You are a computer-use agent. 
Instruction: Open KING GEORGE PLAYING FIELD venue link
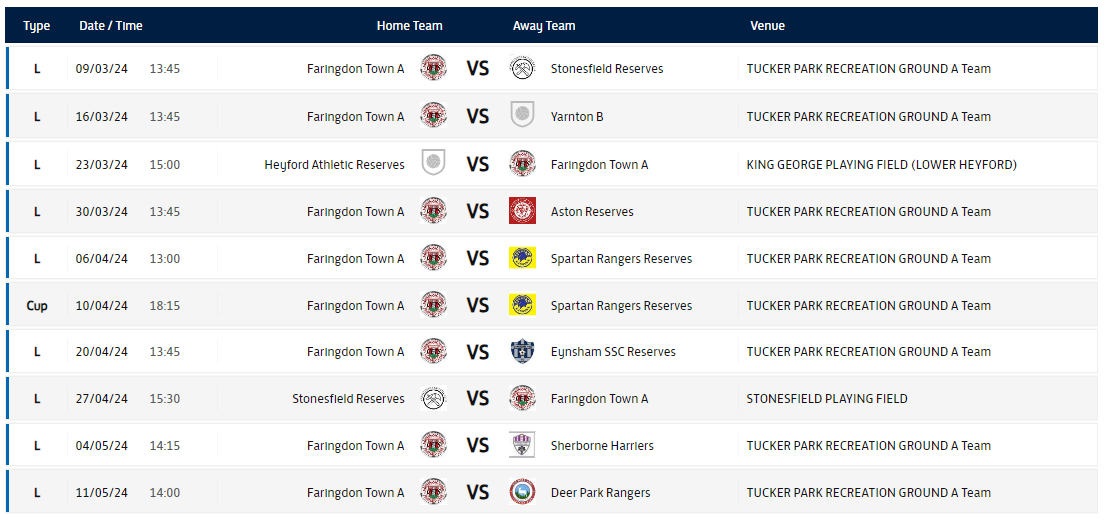tap(881, 164)
